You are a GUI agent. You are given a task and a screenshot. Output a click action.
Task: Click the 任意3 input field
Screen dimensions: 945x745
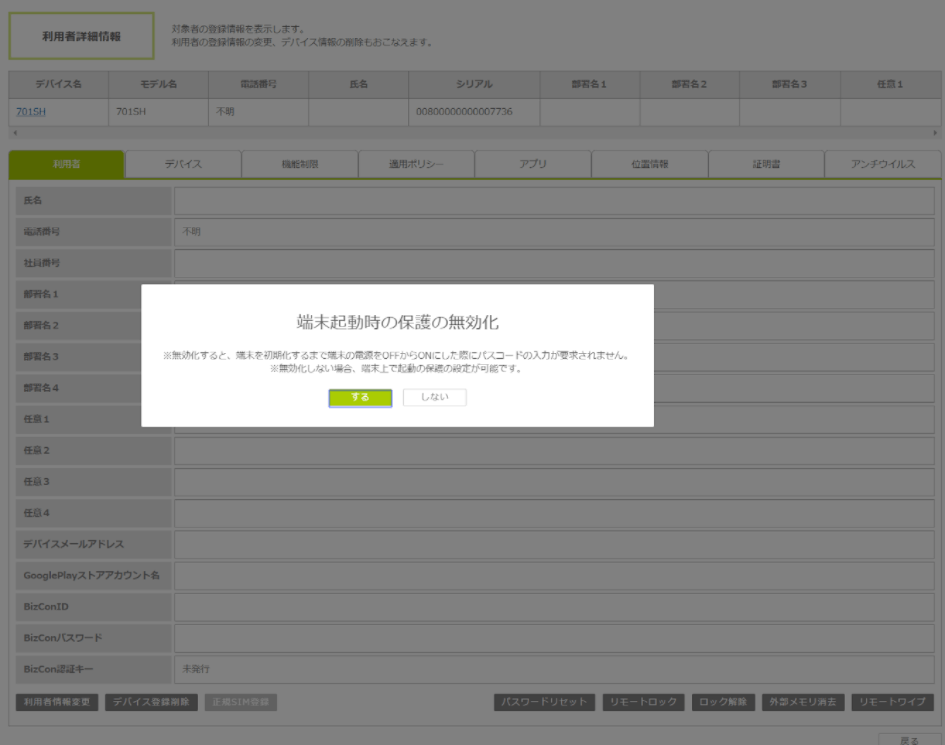(x=554, y=482)
